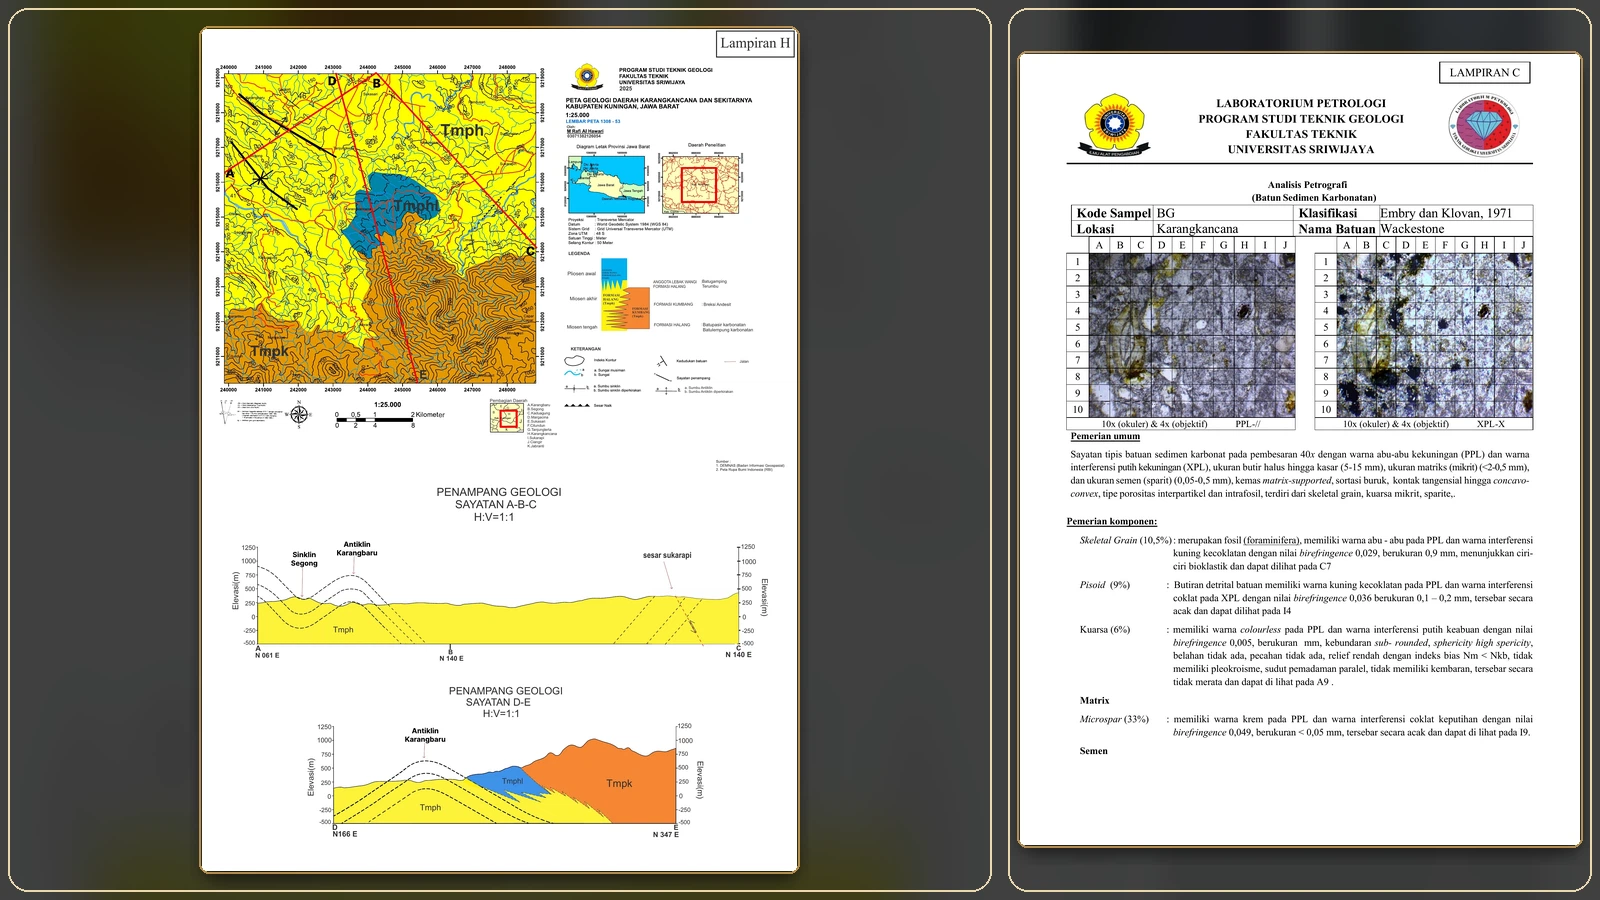Click section point C at the map edge
The height and width of the screenshot is (900, 1600).
[530, 252]
